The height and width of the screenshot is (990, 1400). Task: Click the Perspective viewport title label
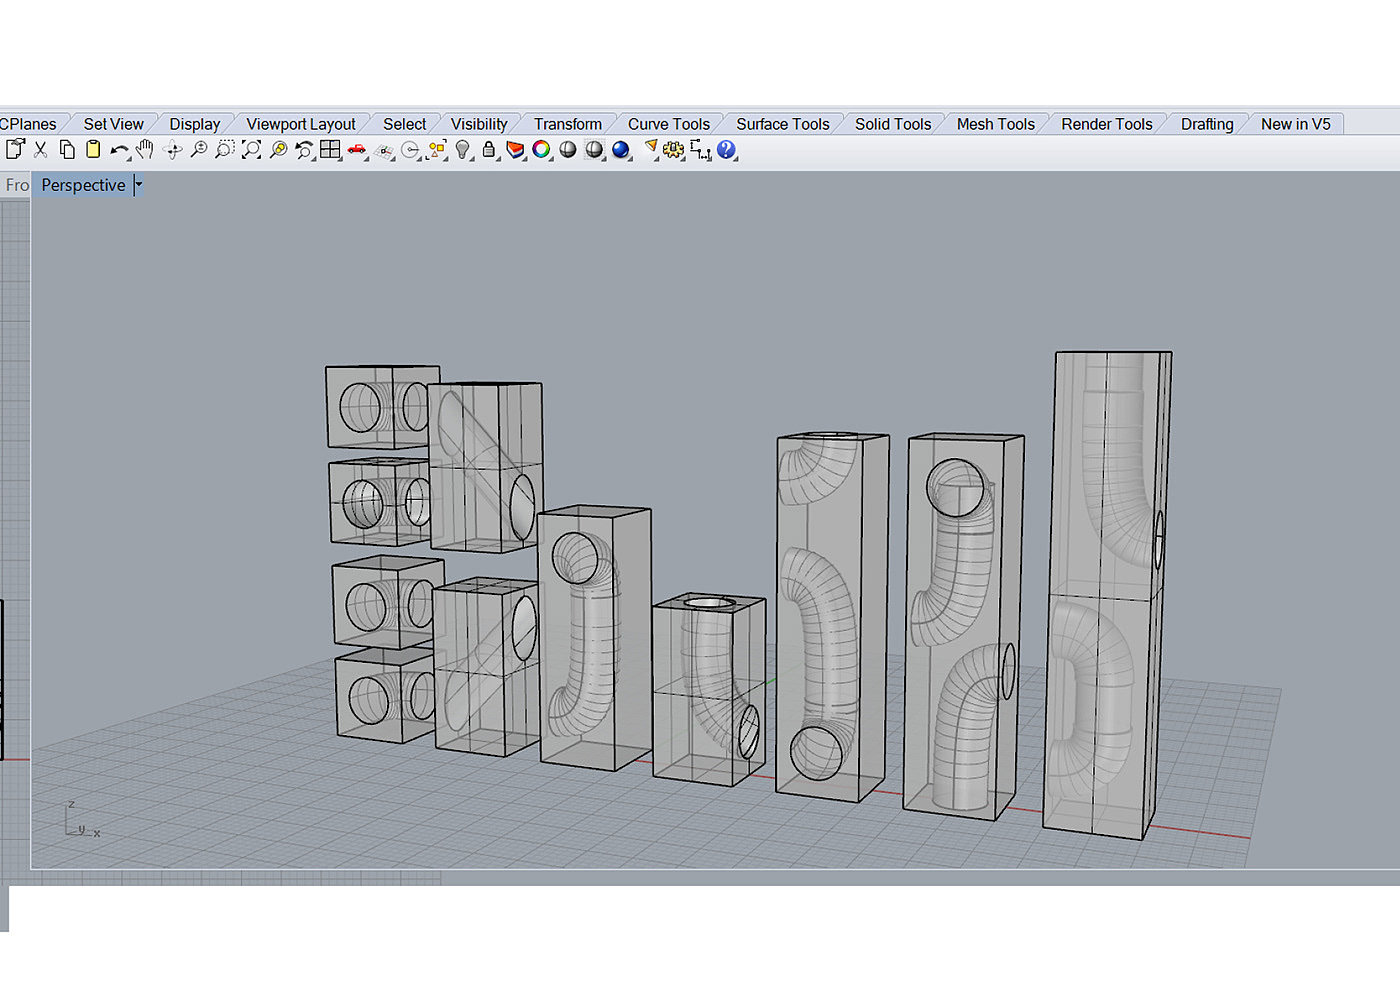tap(83, 185)
